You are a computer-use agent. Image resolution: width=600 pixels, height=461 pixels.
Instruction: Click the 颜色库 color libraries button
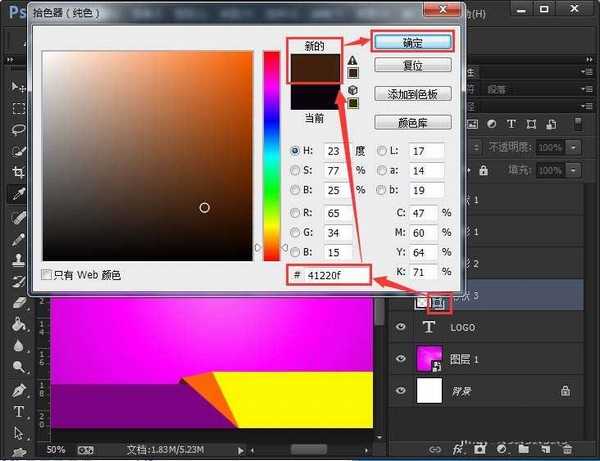[412, 123]
